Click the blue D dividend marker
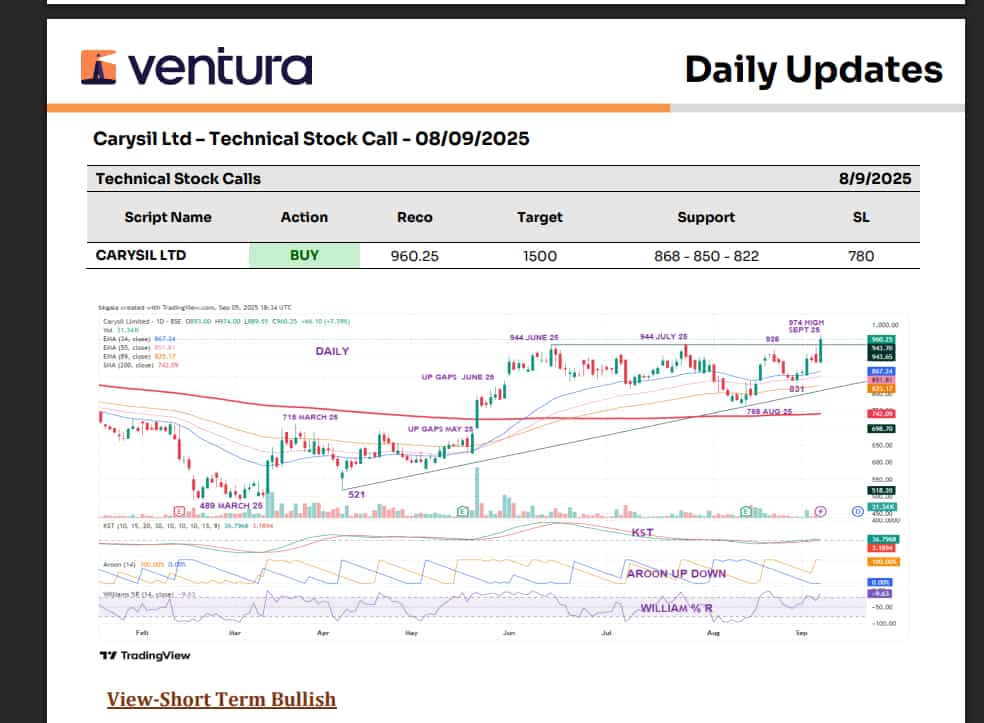This screenshot has width=984, height=723. tap(857, 511)
